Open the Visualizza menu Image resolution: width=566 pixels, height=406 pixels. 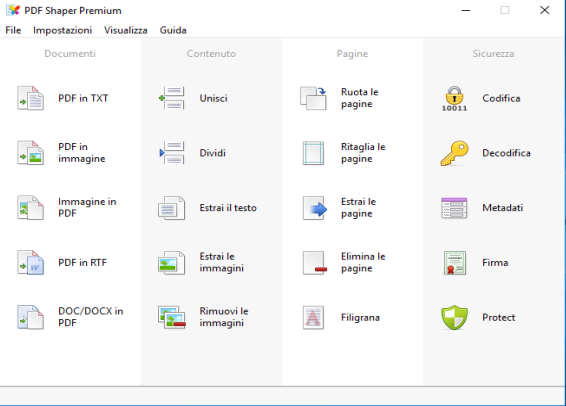[x=126, y=30]
